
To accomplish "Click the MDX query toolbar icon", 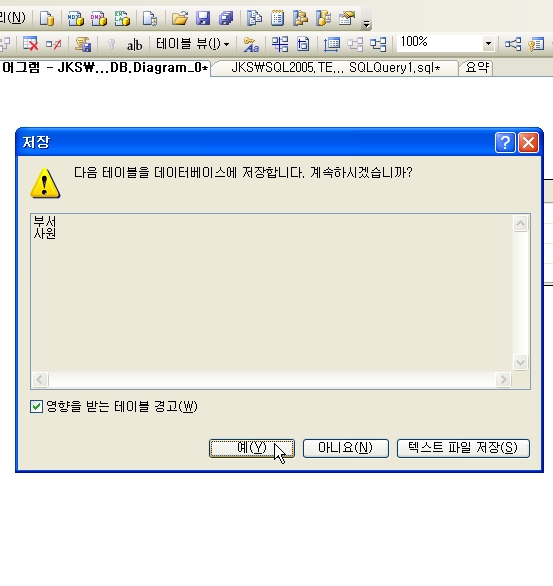I will 76,18.
